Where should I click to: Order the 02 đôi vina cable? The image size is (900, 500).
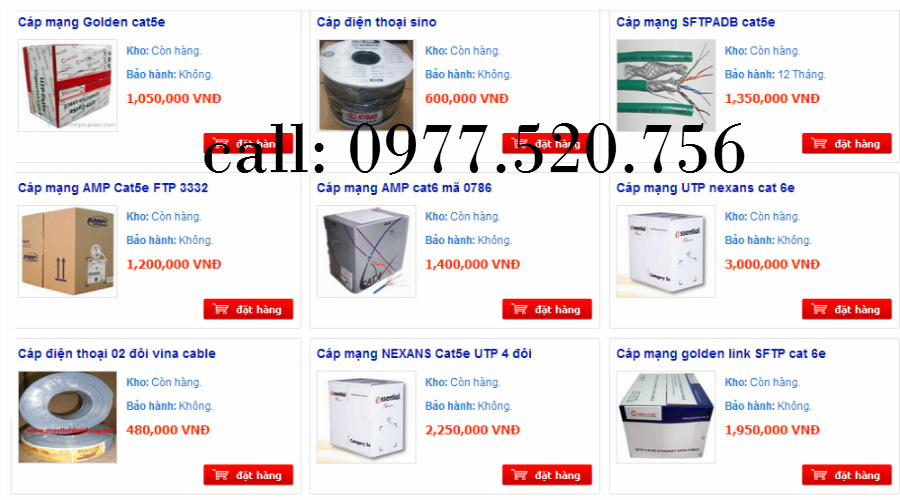248,475
